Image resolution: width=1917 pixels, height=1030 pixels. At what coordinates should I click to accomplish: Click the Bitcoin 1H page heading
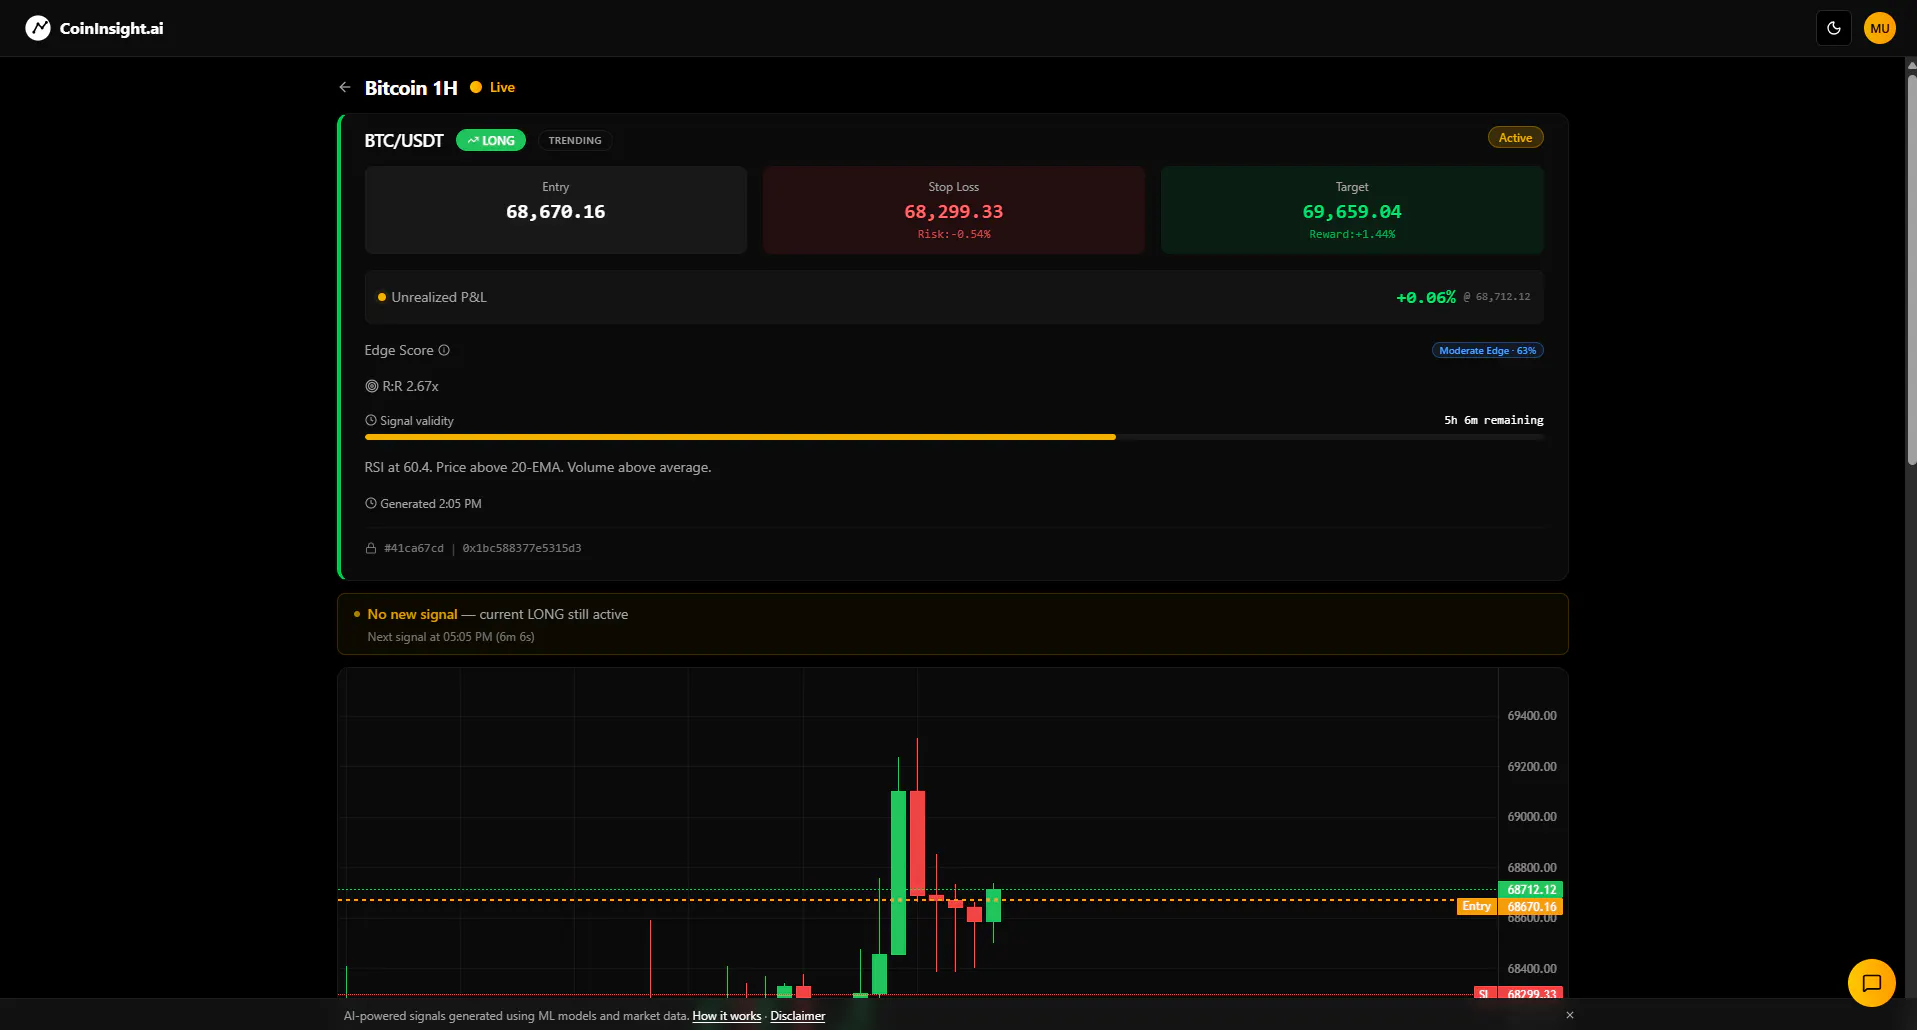411,88
